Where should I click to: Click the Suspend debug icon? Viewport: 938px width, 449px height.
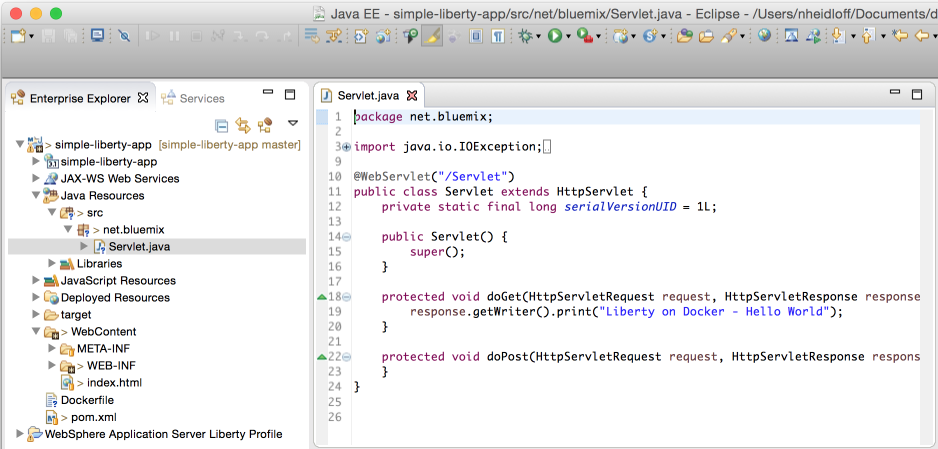coord(175,36)
